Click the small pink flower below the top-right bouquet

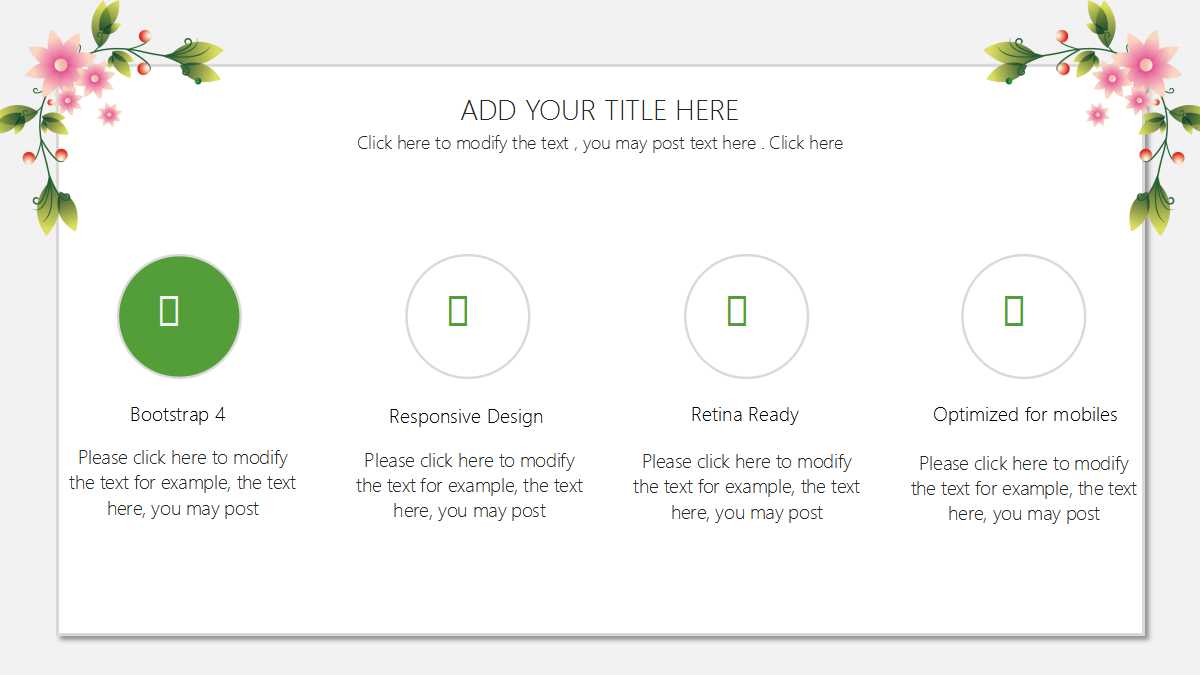coord(1097,115)
